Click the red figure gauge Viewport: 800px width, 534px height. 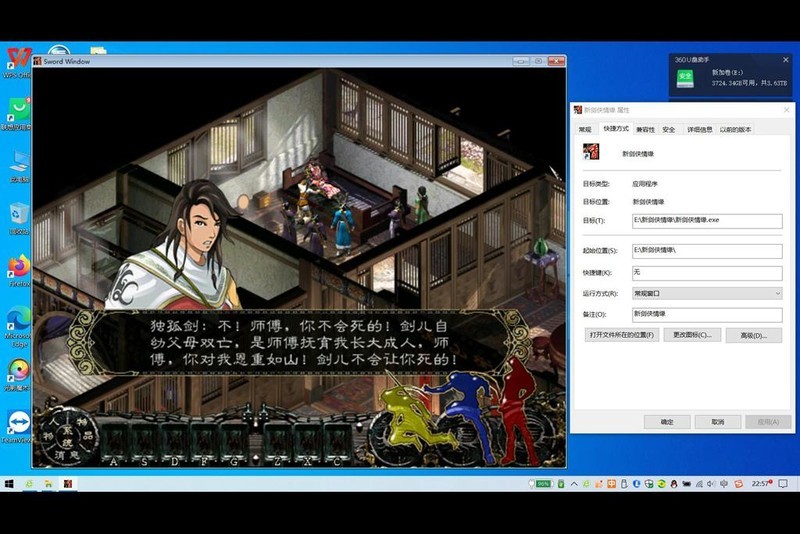(x=518, y=411)
